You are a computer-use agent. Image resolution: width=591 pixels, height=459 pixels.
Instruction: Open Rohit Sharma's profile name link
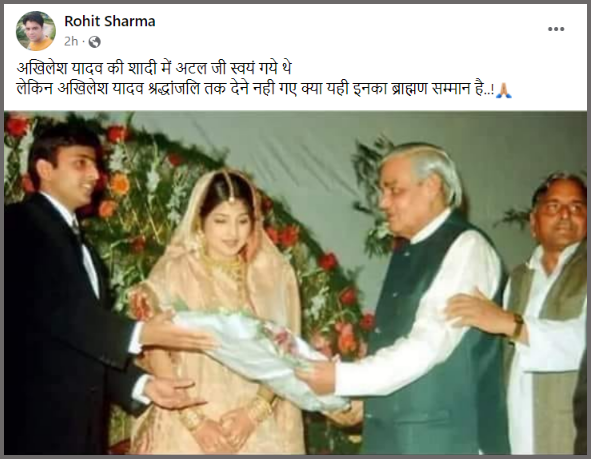110,21
